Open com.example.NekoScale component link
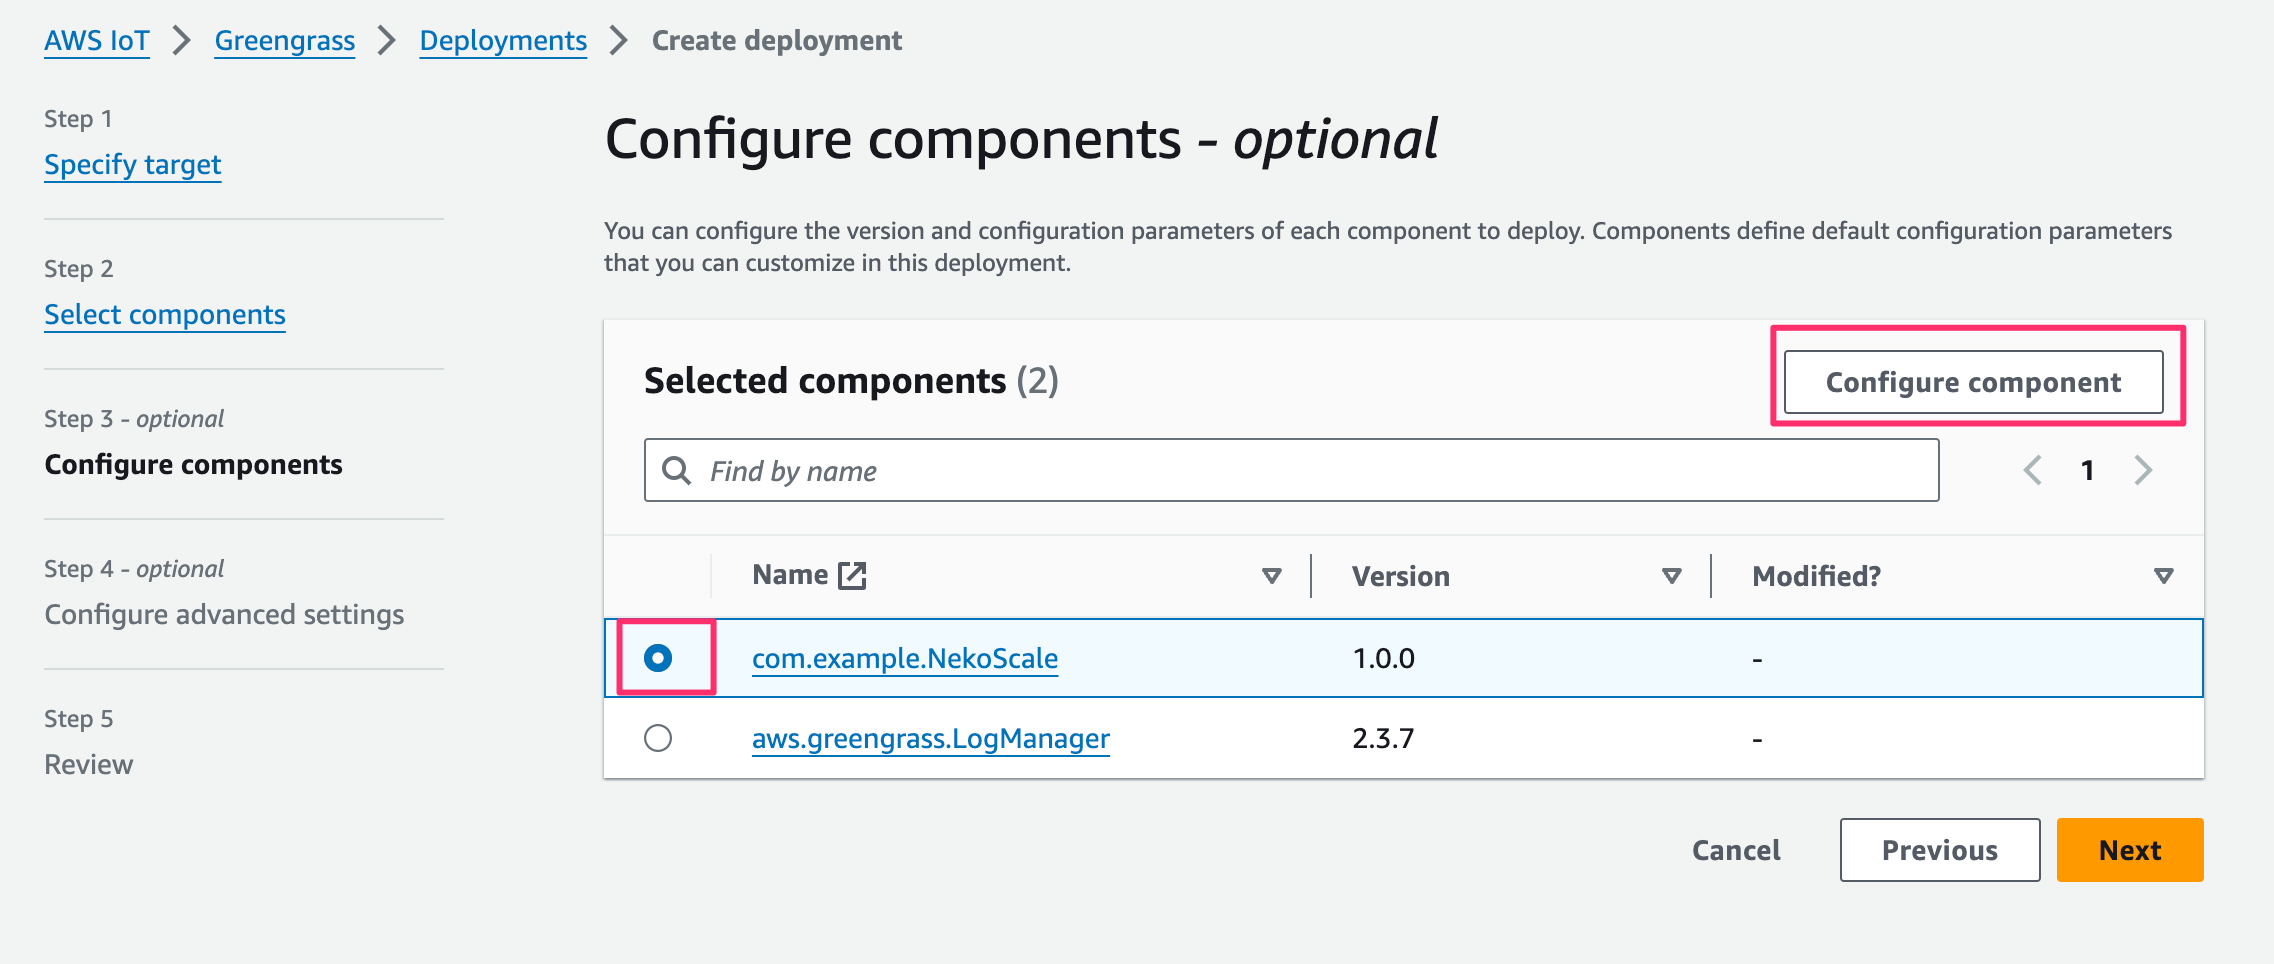This screenshot has height=964, width=2274. pyautogui.click(x=905, y=658)
